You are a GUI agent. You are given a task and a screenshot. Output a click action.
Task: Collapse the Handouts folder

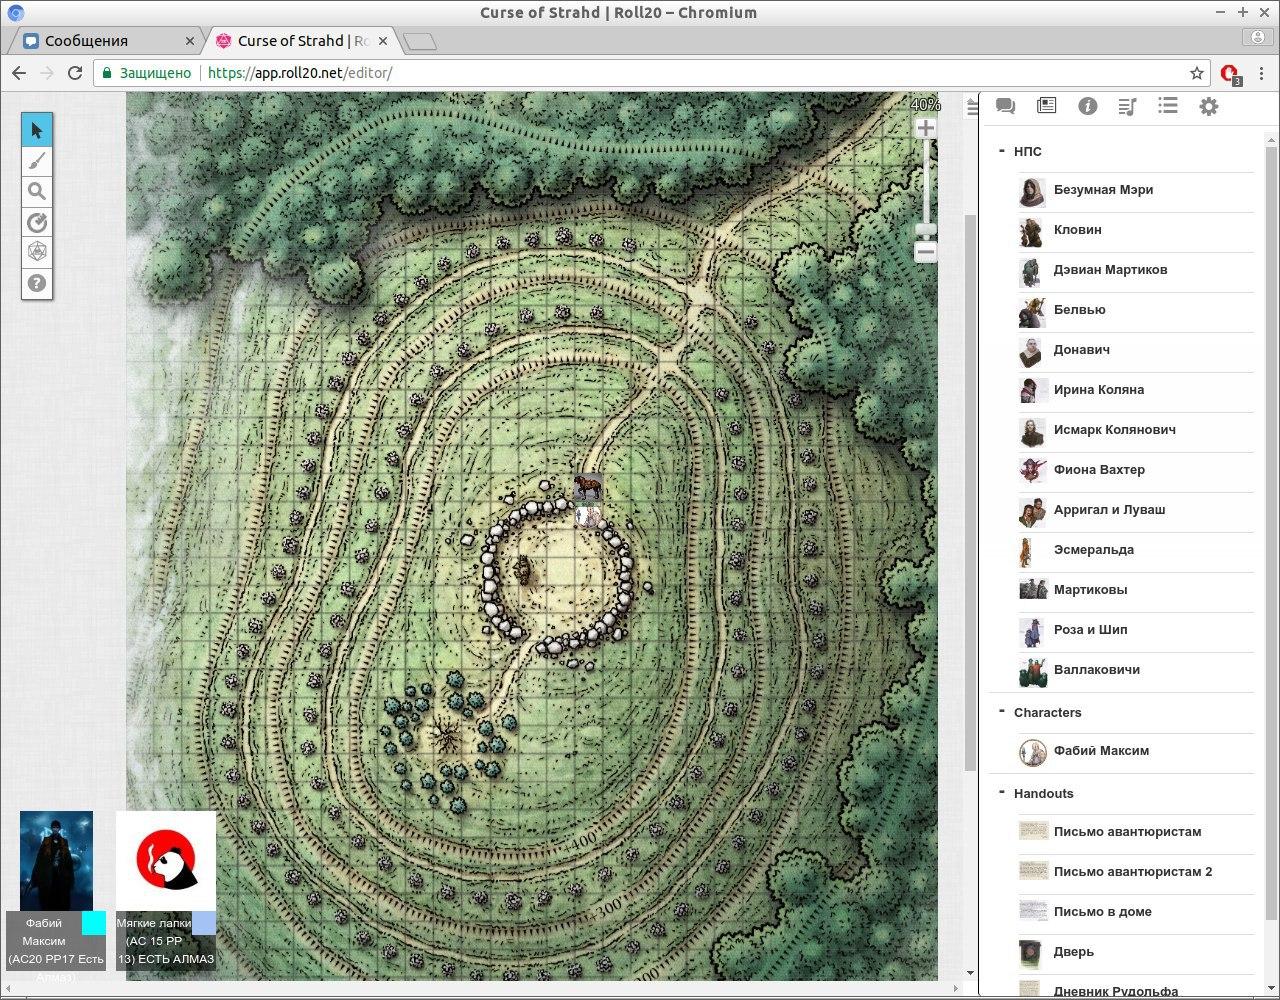tap(1001, 793)
